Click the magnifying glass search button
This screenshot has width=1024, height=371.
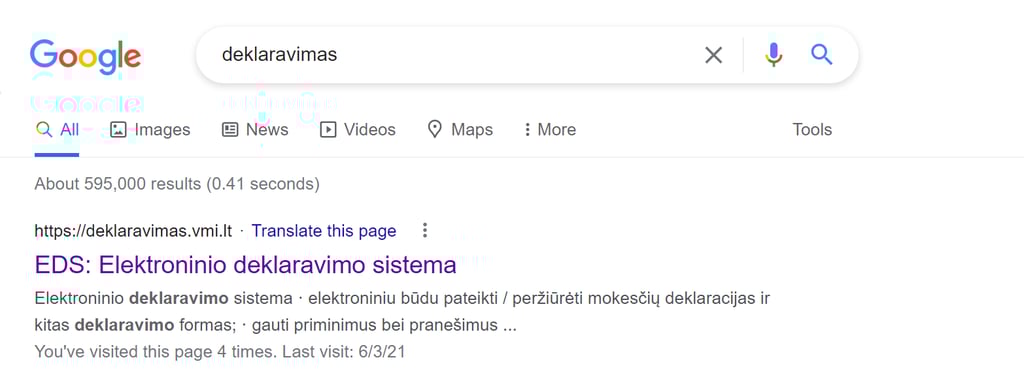point(822,55)
